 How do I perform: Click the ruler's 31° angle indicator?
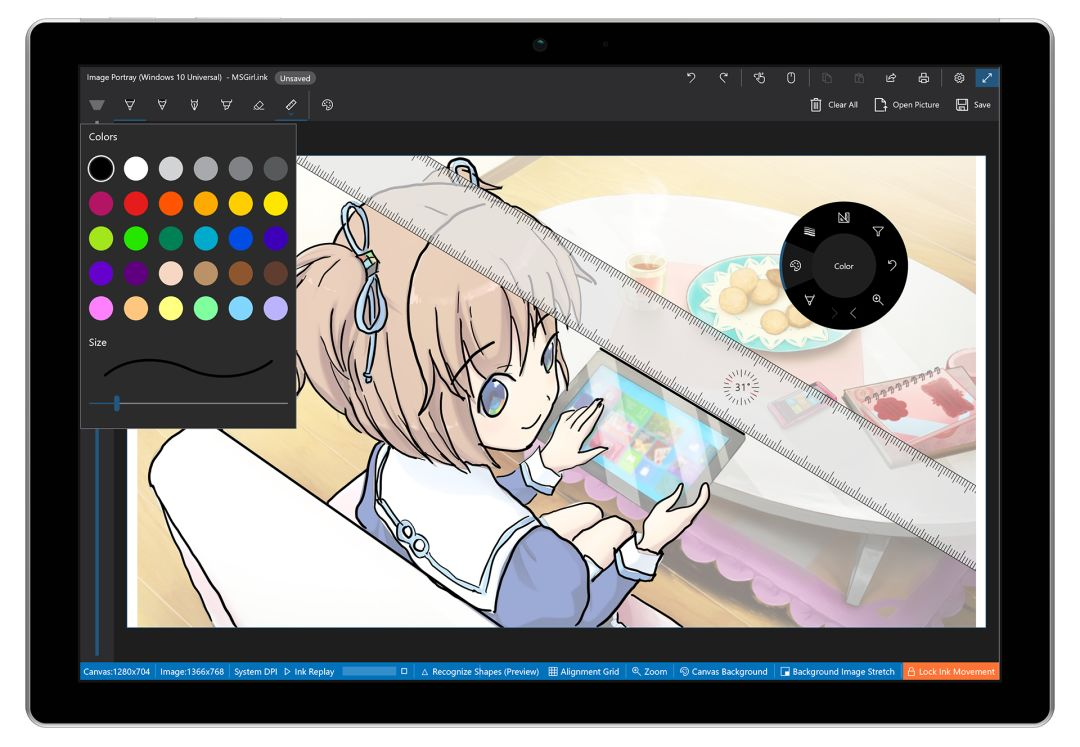(741, 387)
